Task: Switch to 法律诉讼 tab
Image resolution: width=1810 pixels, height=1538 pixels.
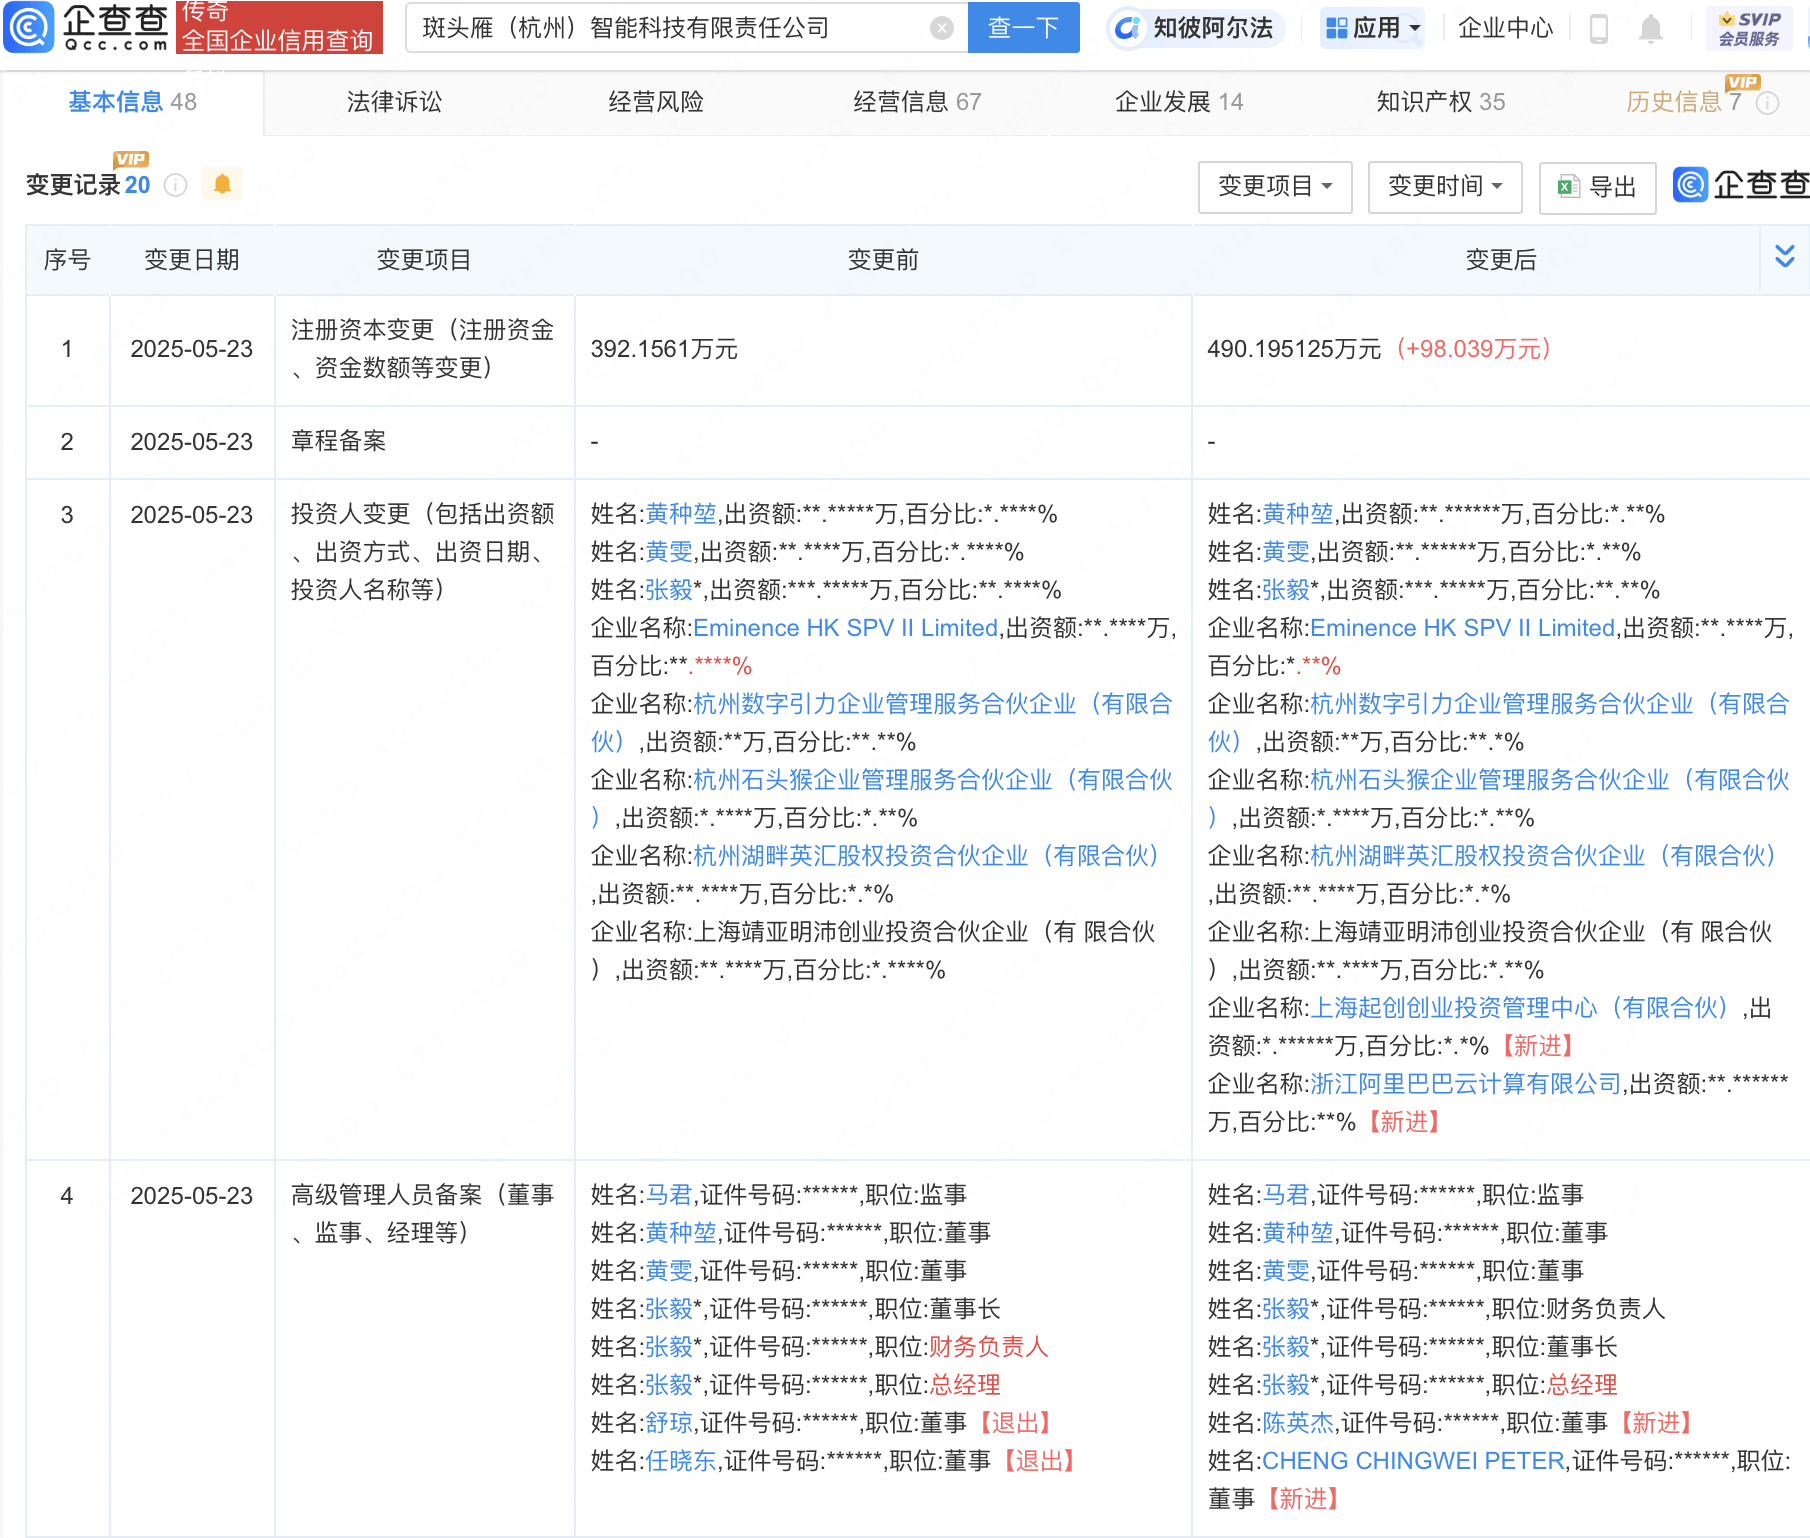Action: click(394, 102)
